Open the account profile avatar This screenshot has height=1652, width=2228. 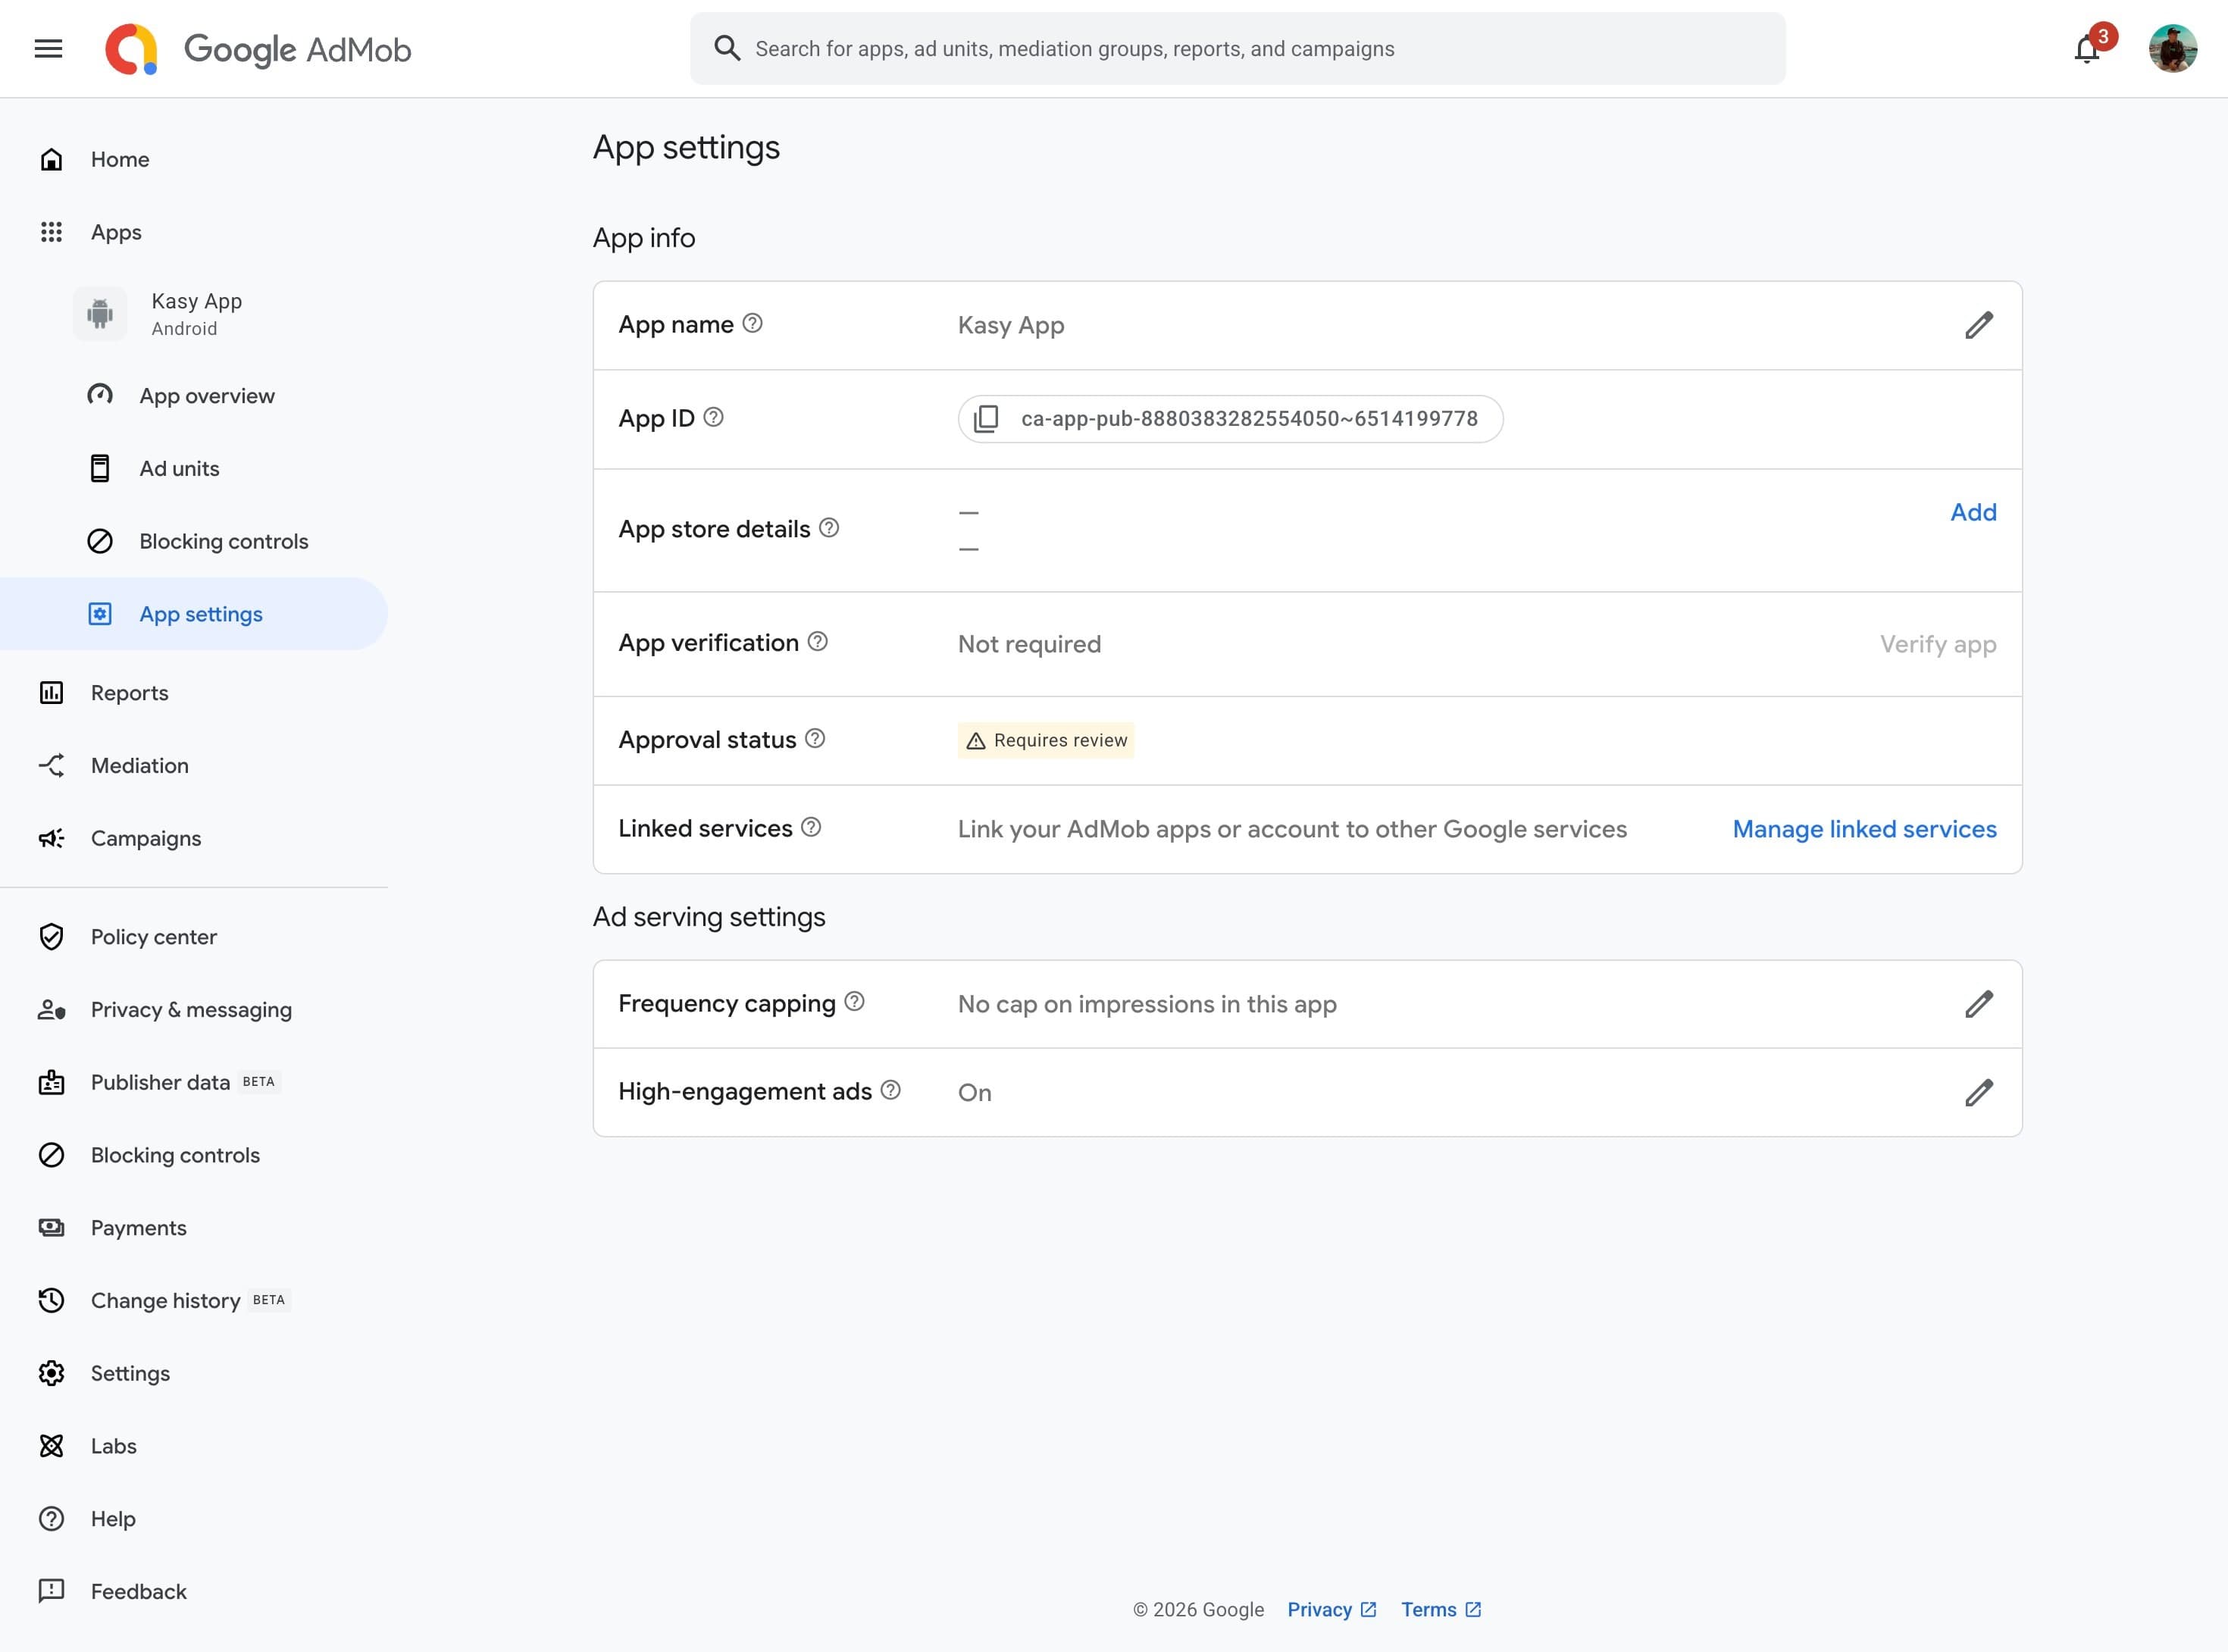pos(2172,49)
